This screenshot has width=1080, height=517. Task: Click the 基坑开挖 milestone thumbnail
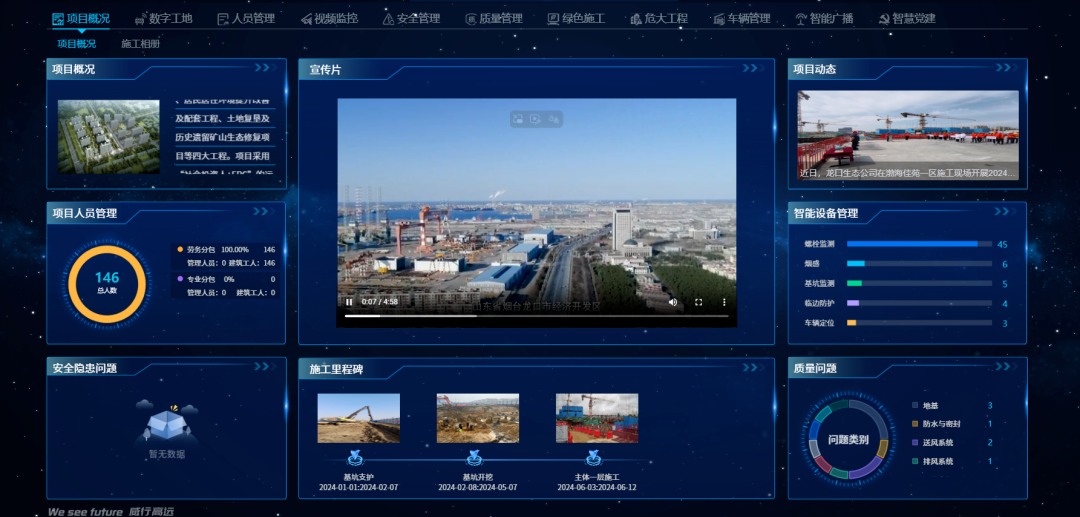pos(477,418)
